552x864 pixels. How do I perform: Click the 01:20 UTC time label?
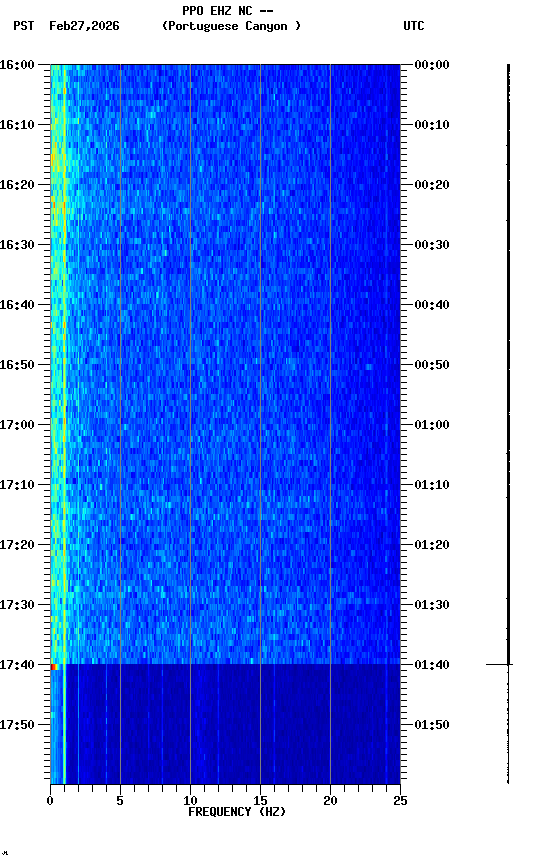[432, 546]
